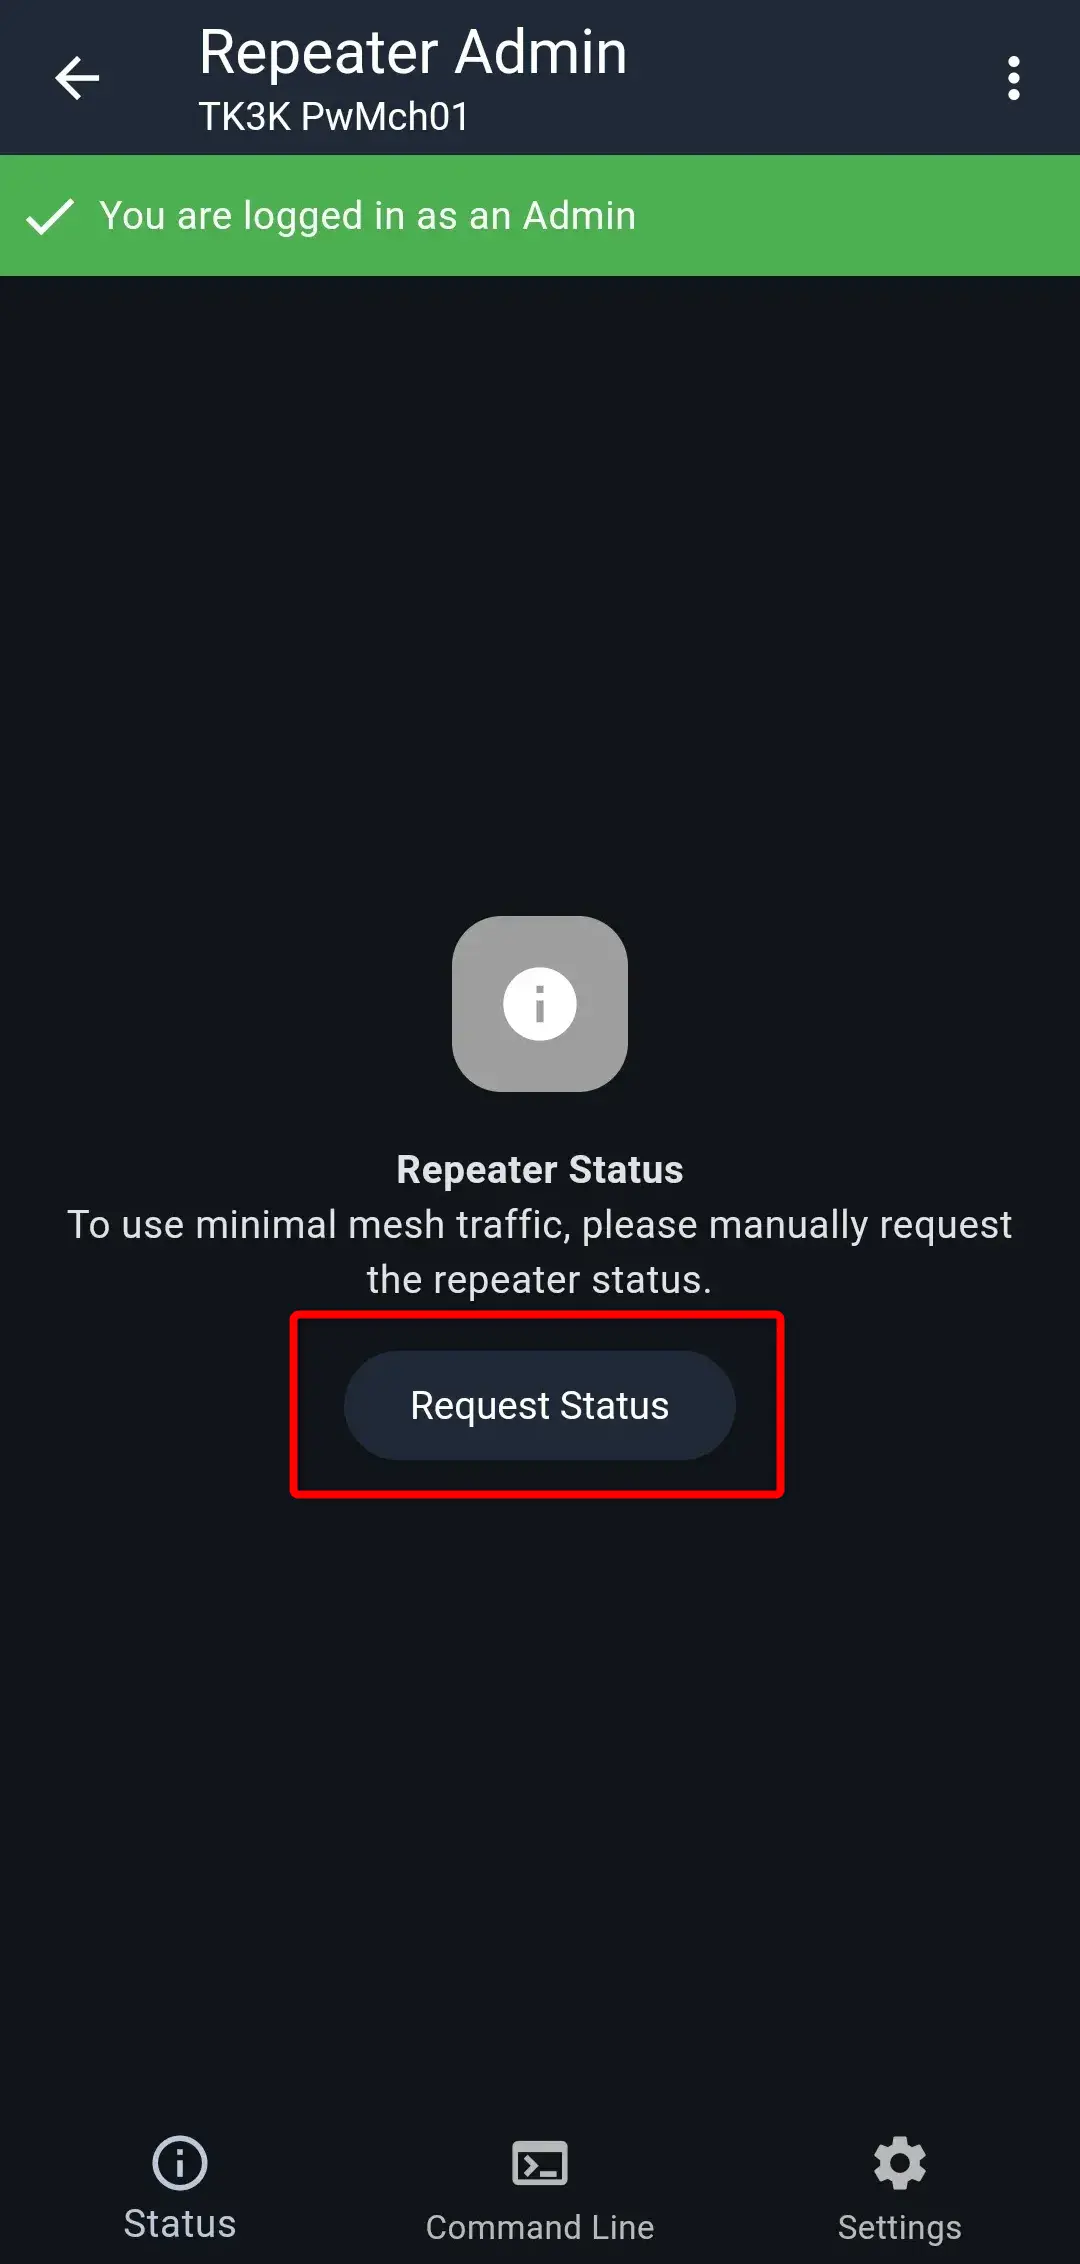The width and height of the screenshot is (1080, 2264).
Task: Tap the empty area below Request Status
Action: (540, 1800)
